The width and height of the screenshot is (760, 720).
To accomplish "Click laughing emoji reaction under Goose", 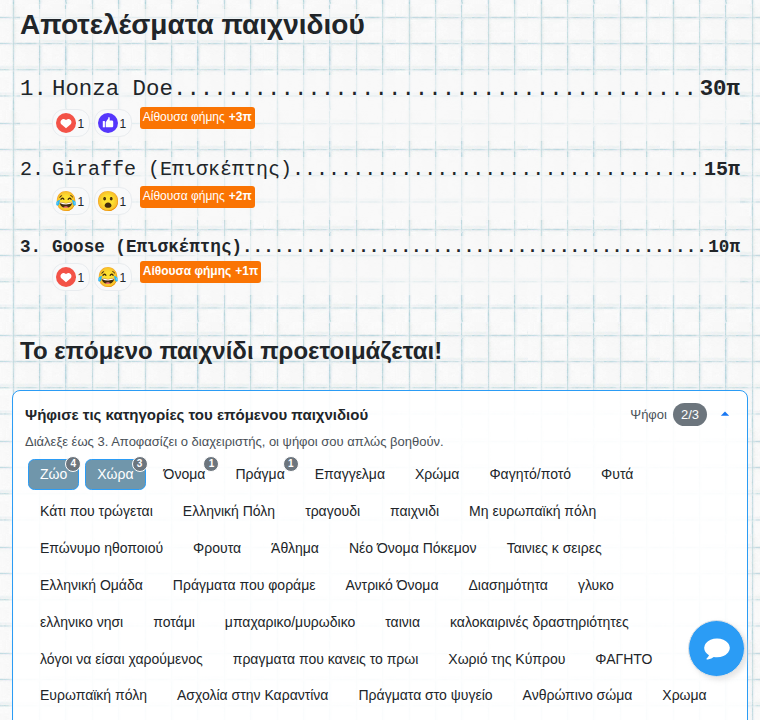I will coord(113,277).
